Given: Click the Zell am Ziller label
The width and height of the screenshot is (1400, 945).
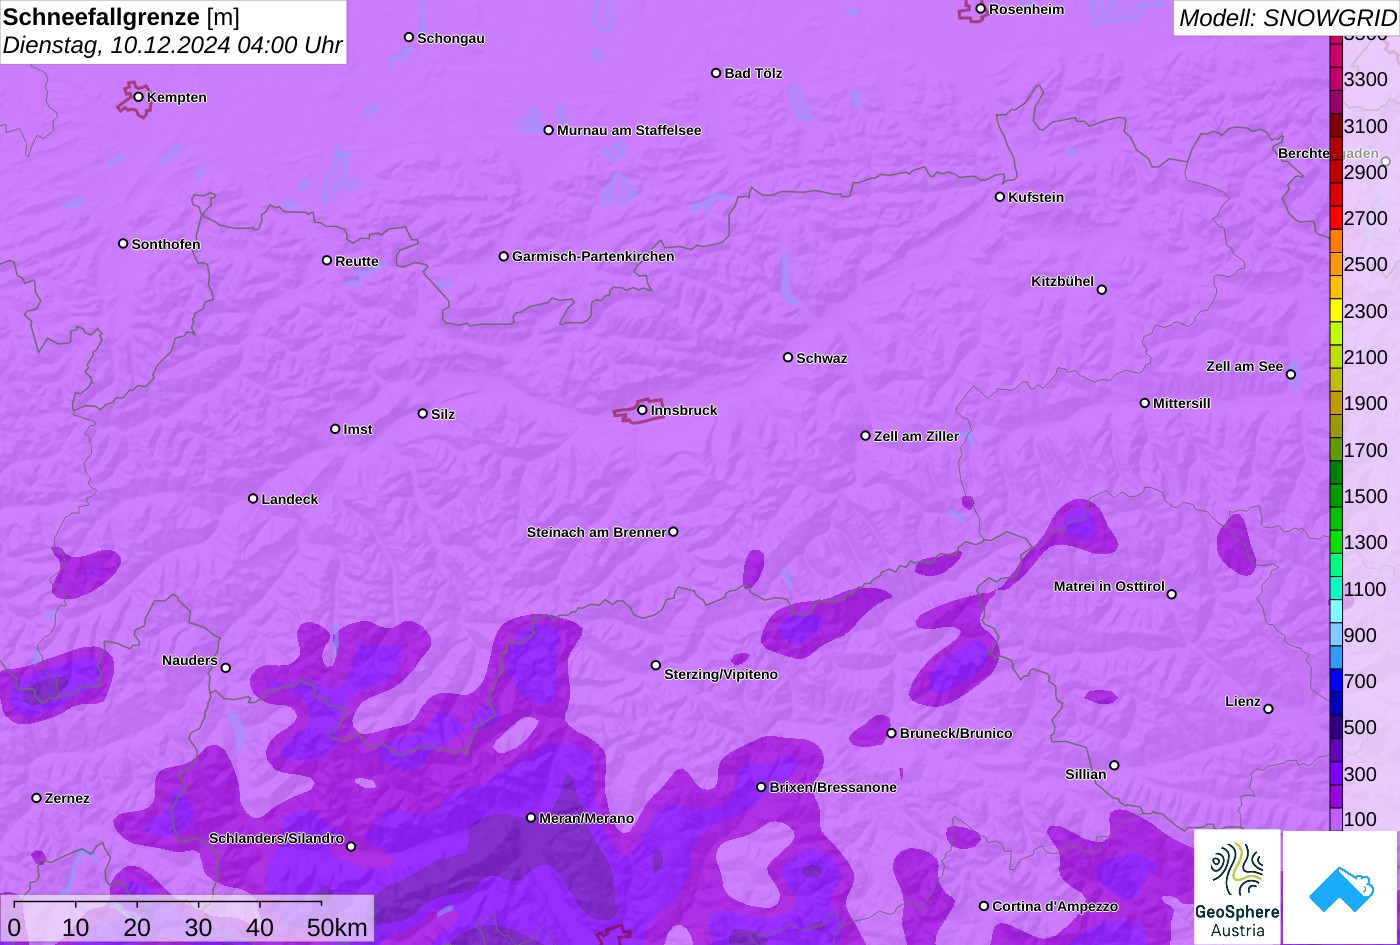Looking at the screenshot, I should click(x=916, y=437).
